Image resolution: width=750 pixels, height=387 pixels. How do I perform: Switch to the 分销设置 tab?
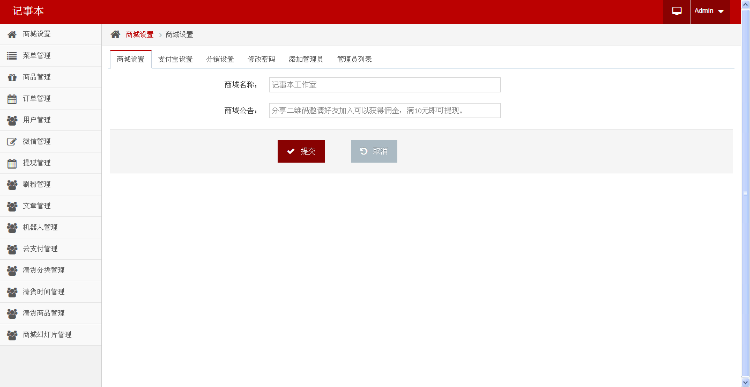[x=220, y=59]
